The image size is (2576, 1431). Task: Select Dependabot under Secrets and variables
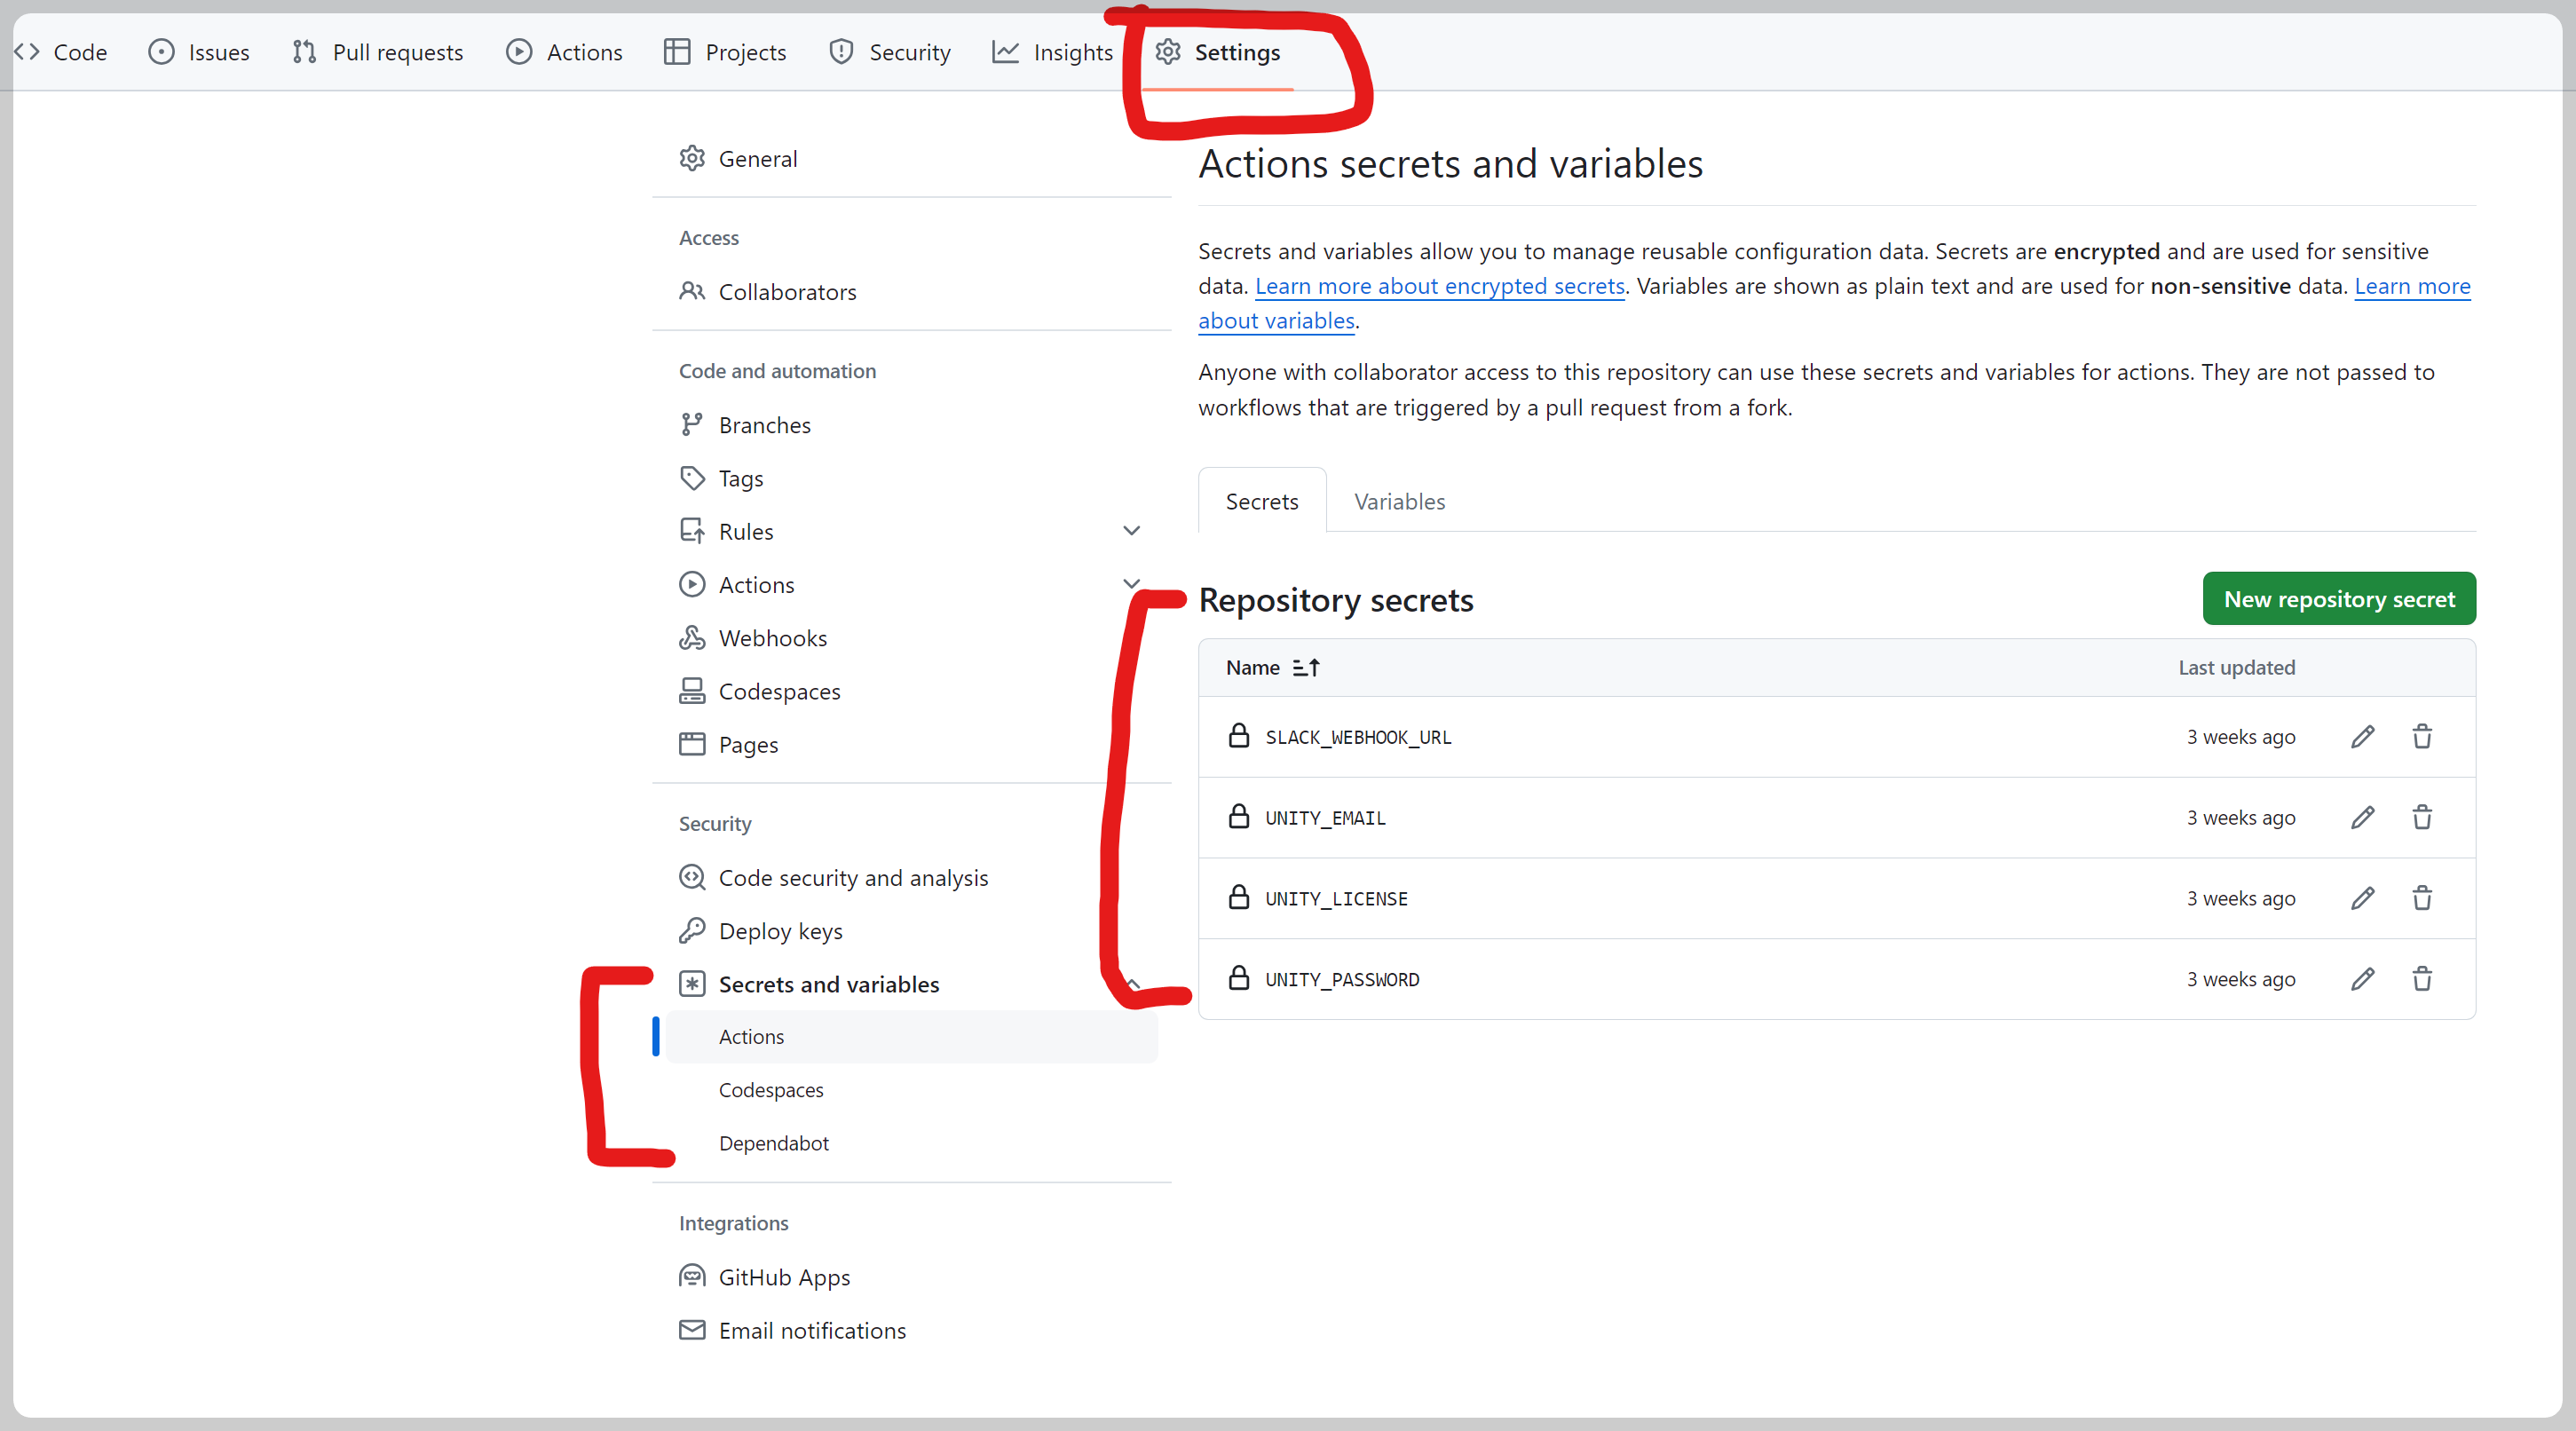[x=773, y=1143]
